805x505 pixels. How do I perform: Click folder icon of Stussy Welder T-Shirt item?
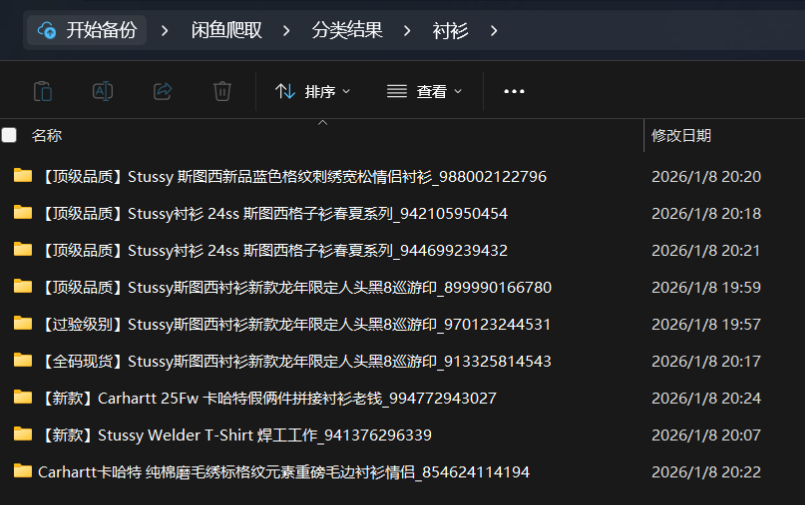point(23,434)
